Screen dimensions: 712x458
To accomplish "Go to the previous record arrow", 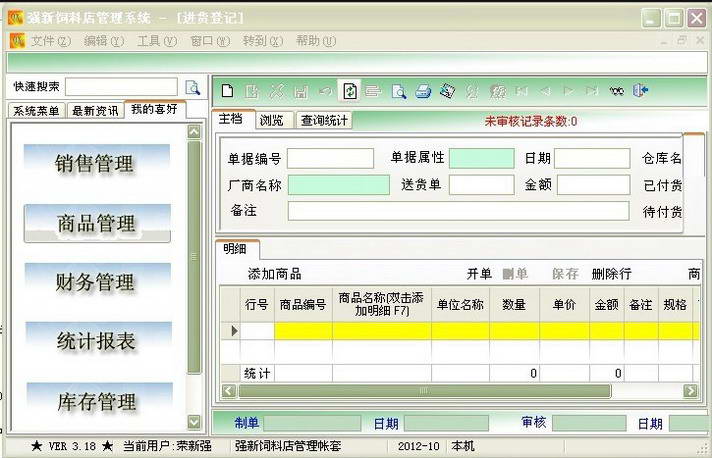I will tap(544, 91).
